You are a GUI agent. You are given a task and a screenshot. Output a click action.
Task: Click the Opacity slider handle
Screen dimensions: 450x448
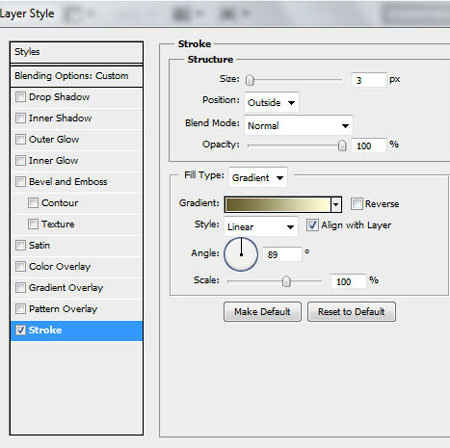point(342,145)
